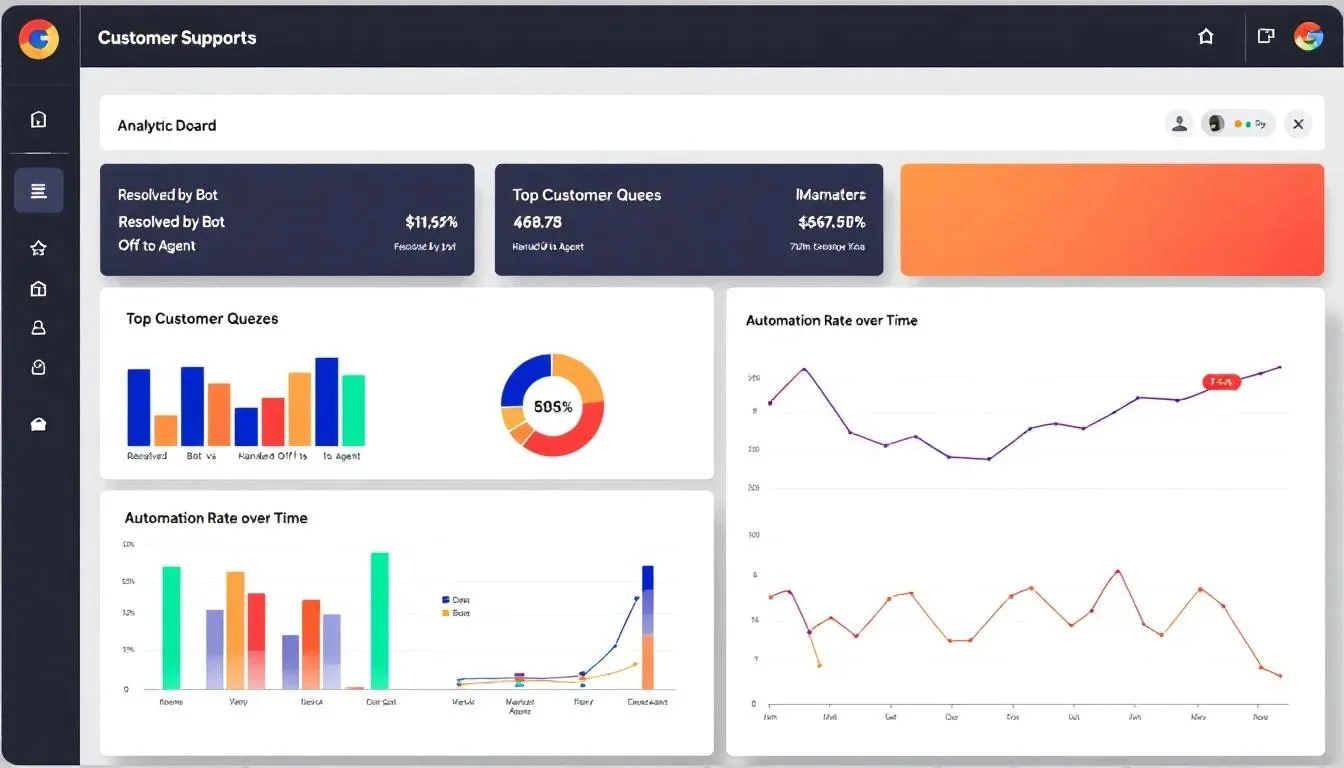The image size is (1344, 768).
Task: Click the colorful G logo at top left
Action: (x=39, y=39)
